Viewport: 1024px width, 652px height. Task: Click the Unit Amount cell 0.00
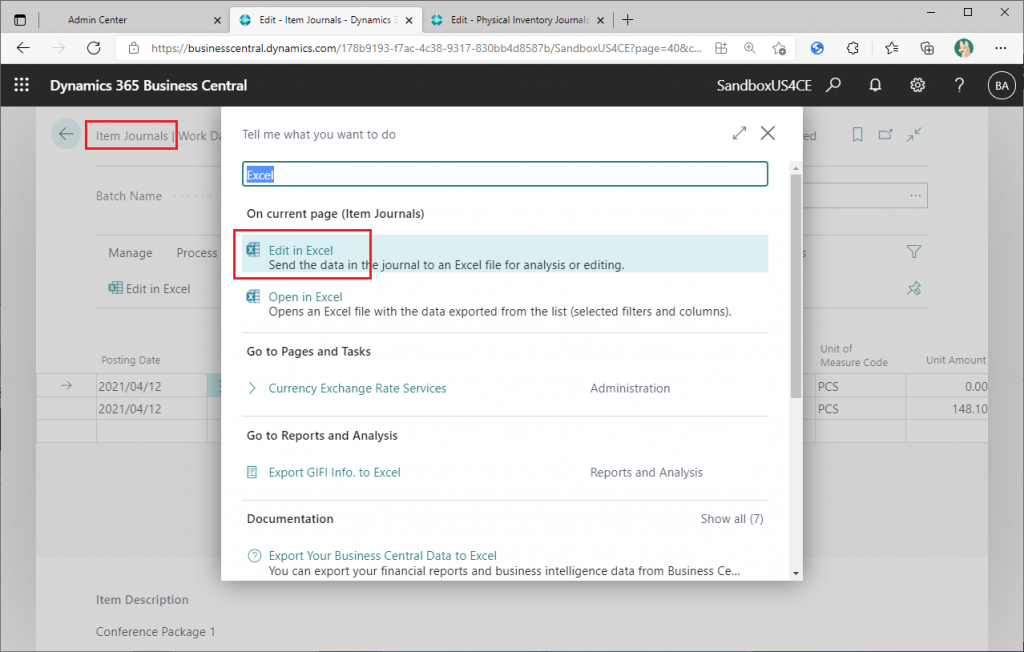[946, 386]
